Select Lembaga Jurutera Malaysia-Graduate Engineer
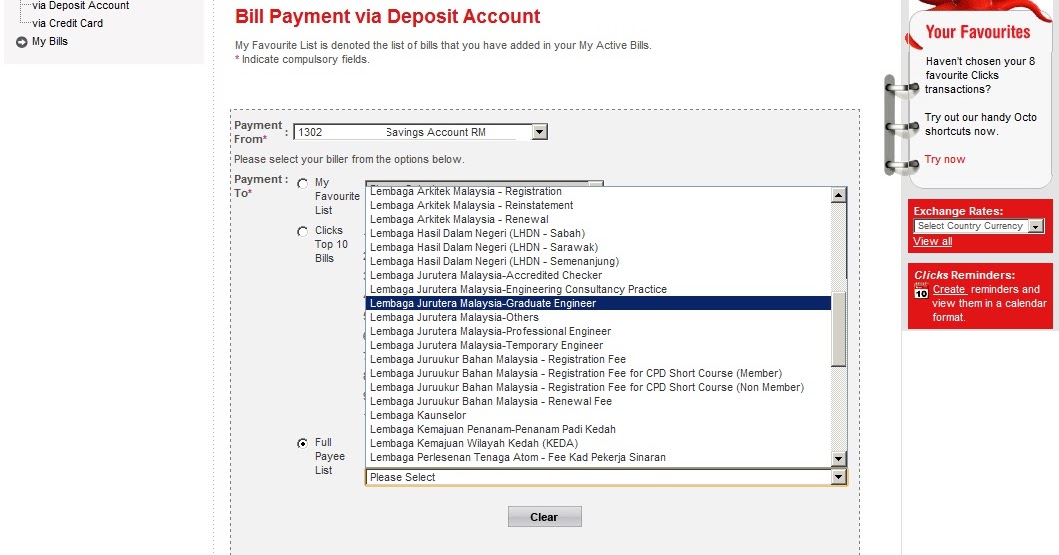Viewport: 1059px width, 555px height. [x=598, y=303]
